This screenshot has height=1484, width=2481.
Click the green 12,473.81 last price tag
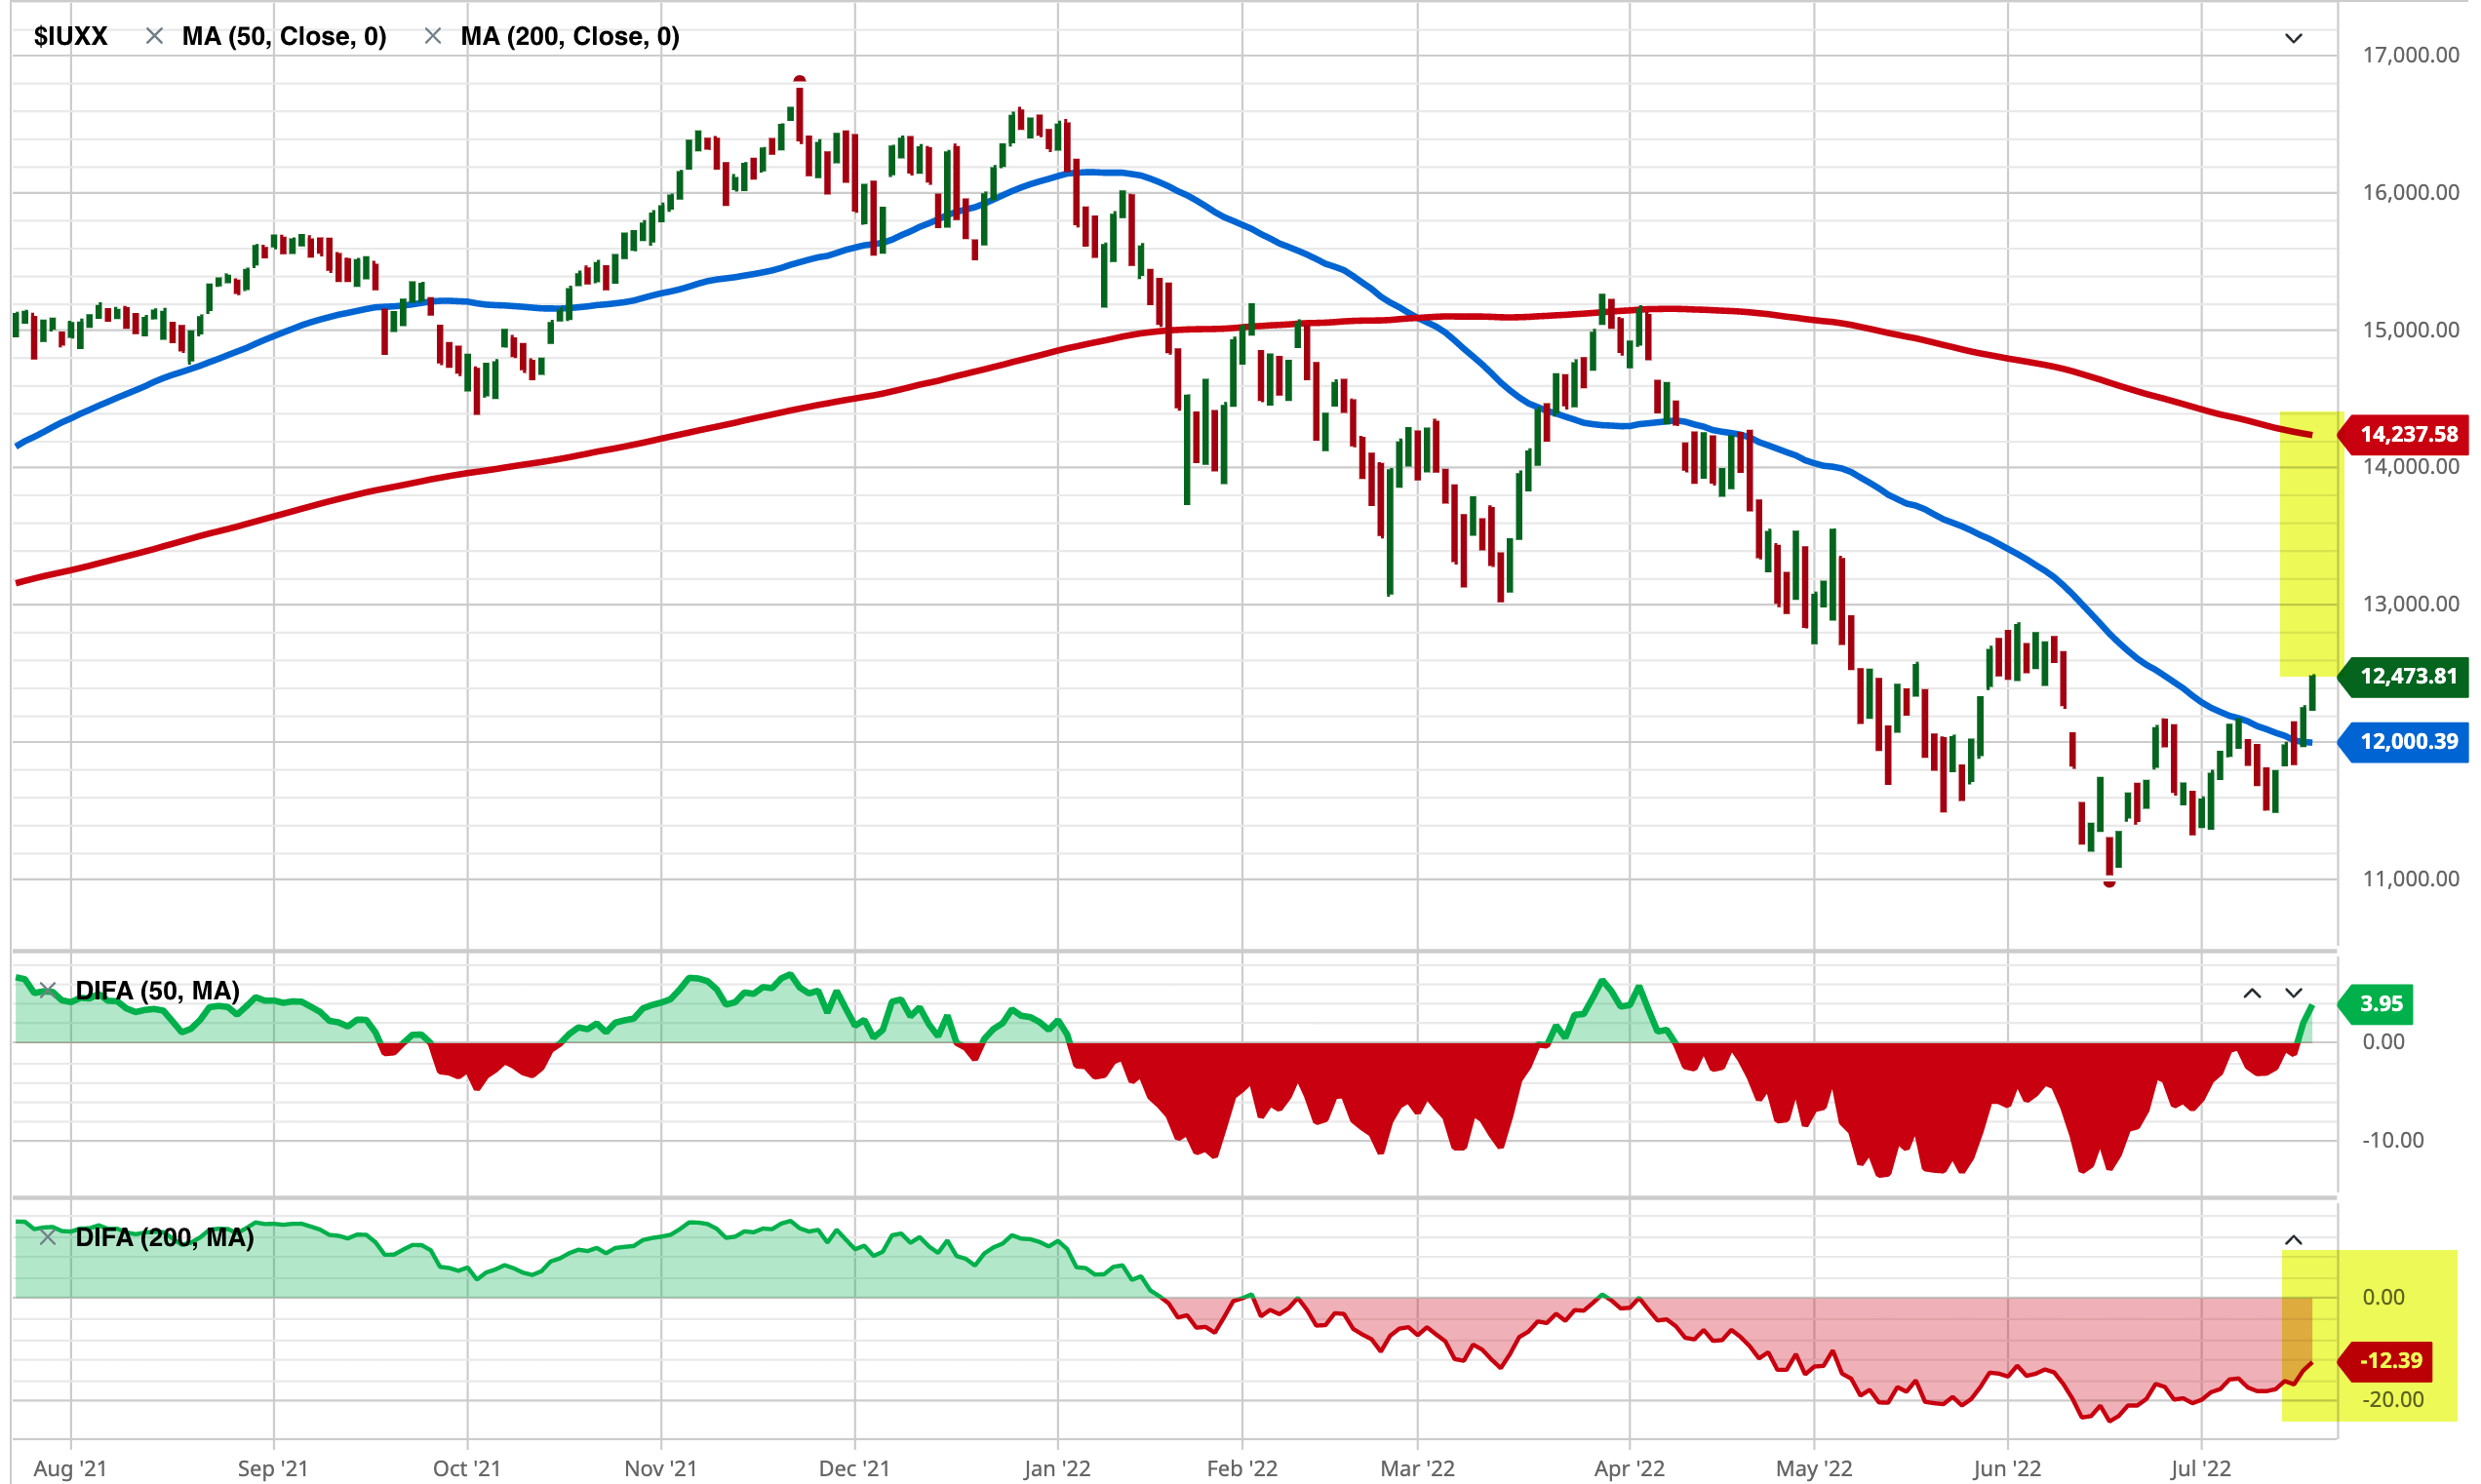click(x=2406, y=676)
